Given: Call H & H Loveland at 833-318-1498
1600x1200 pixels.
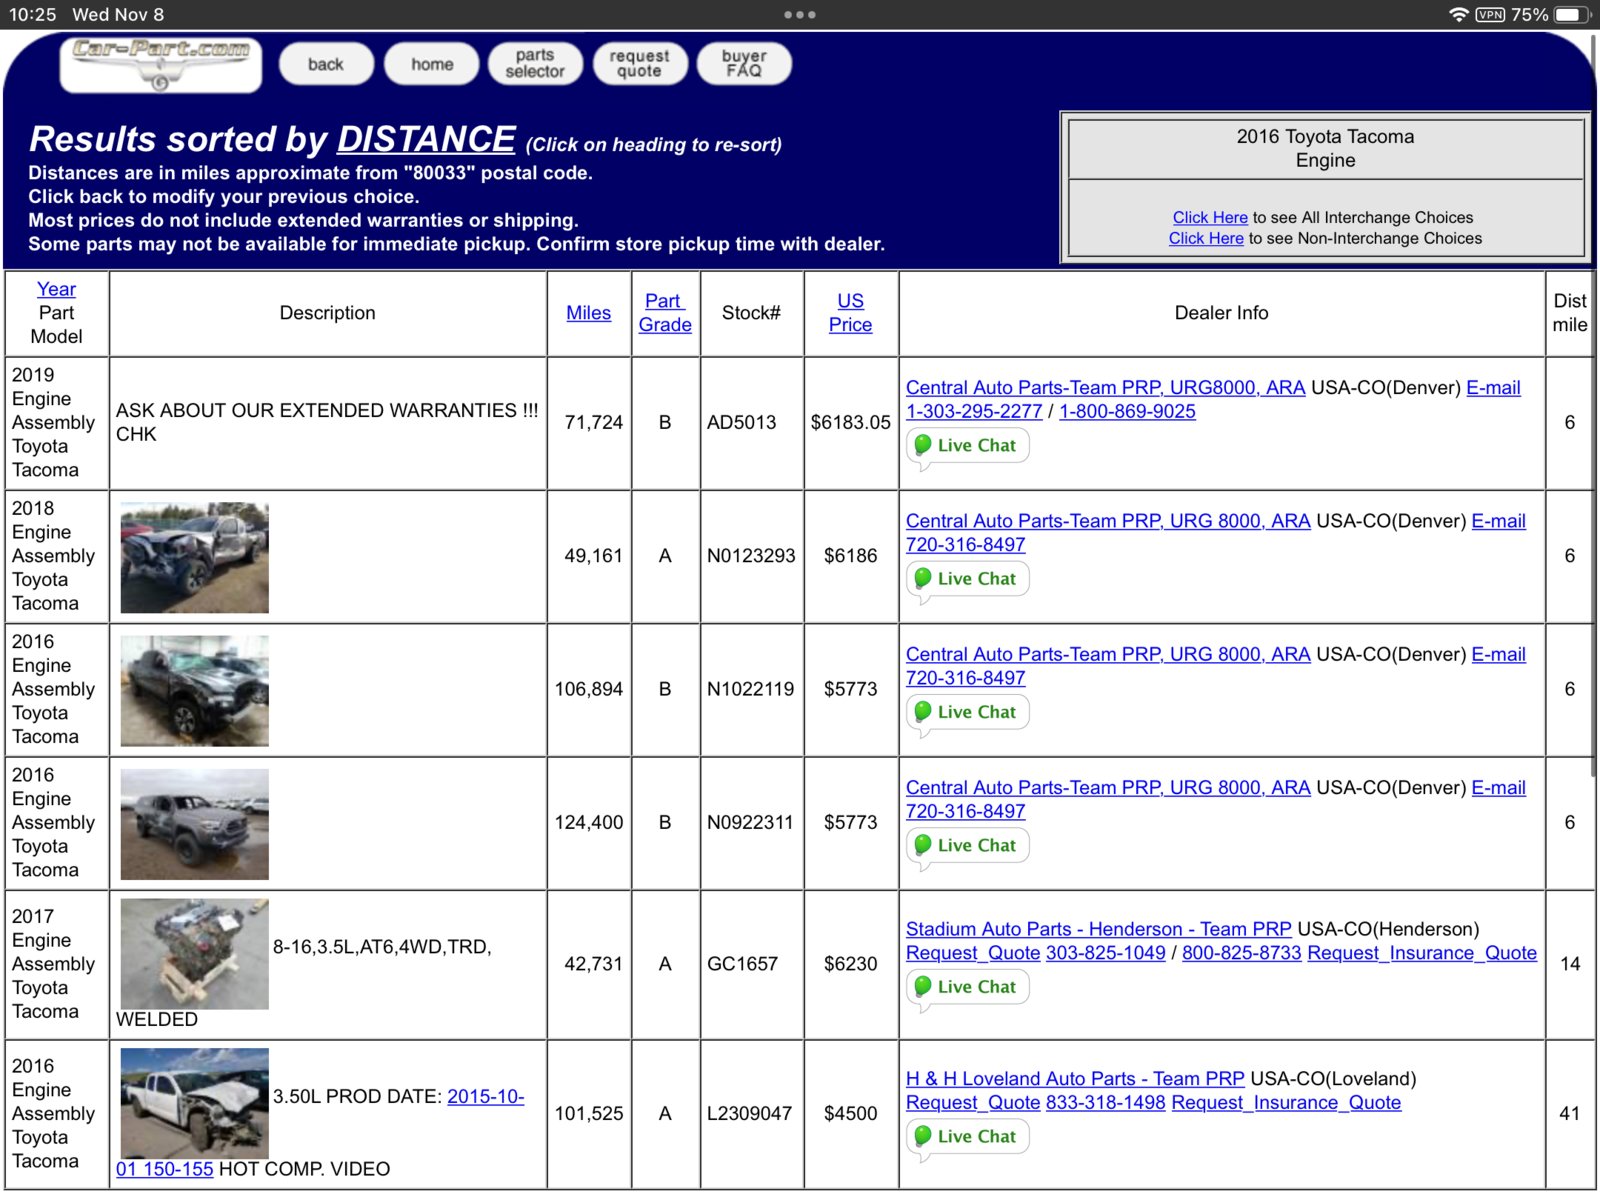Looking at the screenshot, I should pos(1105,1103).
